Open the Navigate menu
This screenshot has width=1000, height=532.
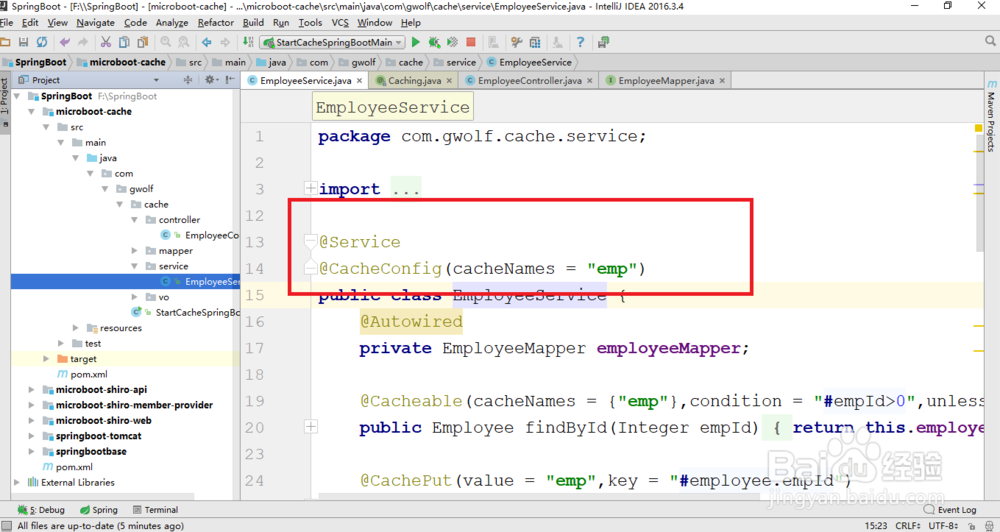click(96, 22)
